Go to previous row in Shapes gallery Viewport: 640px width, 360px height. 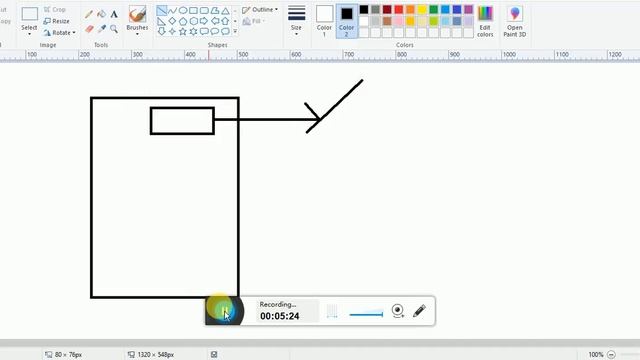point(235,11)
